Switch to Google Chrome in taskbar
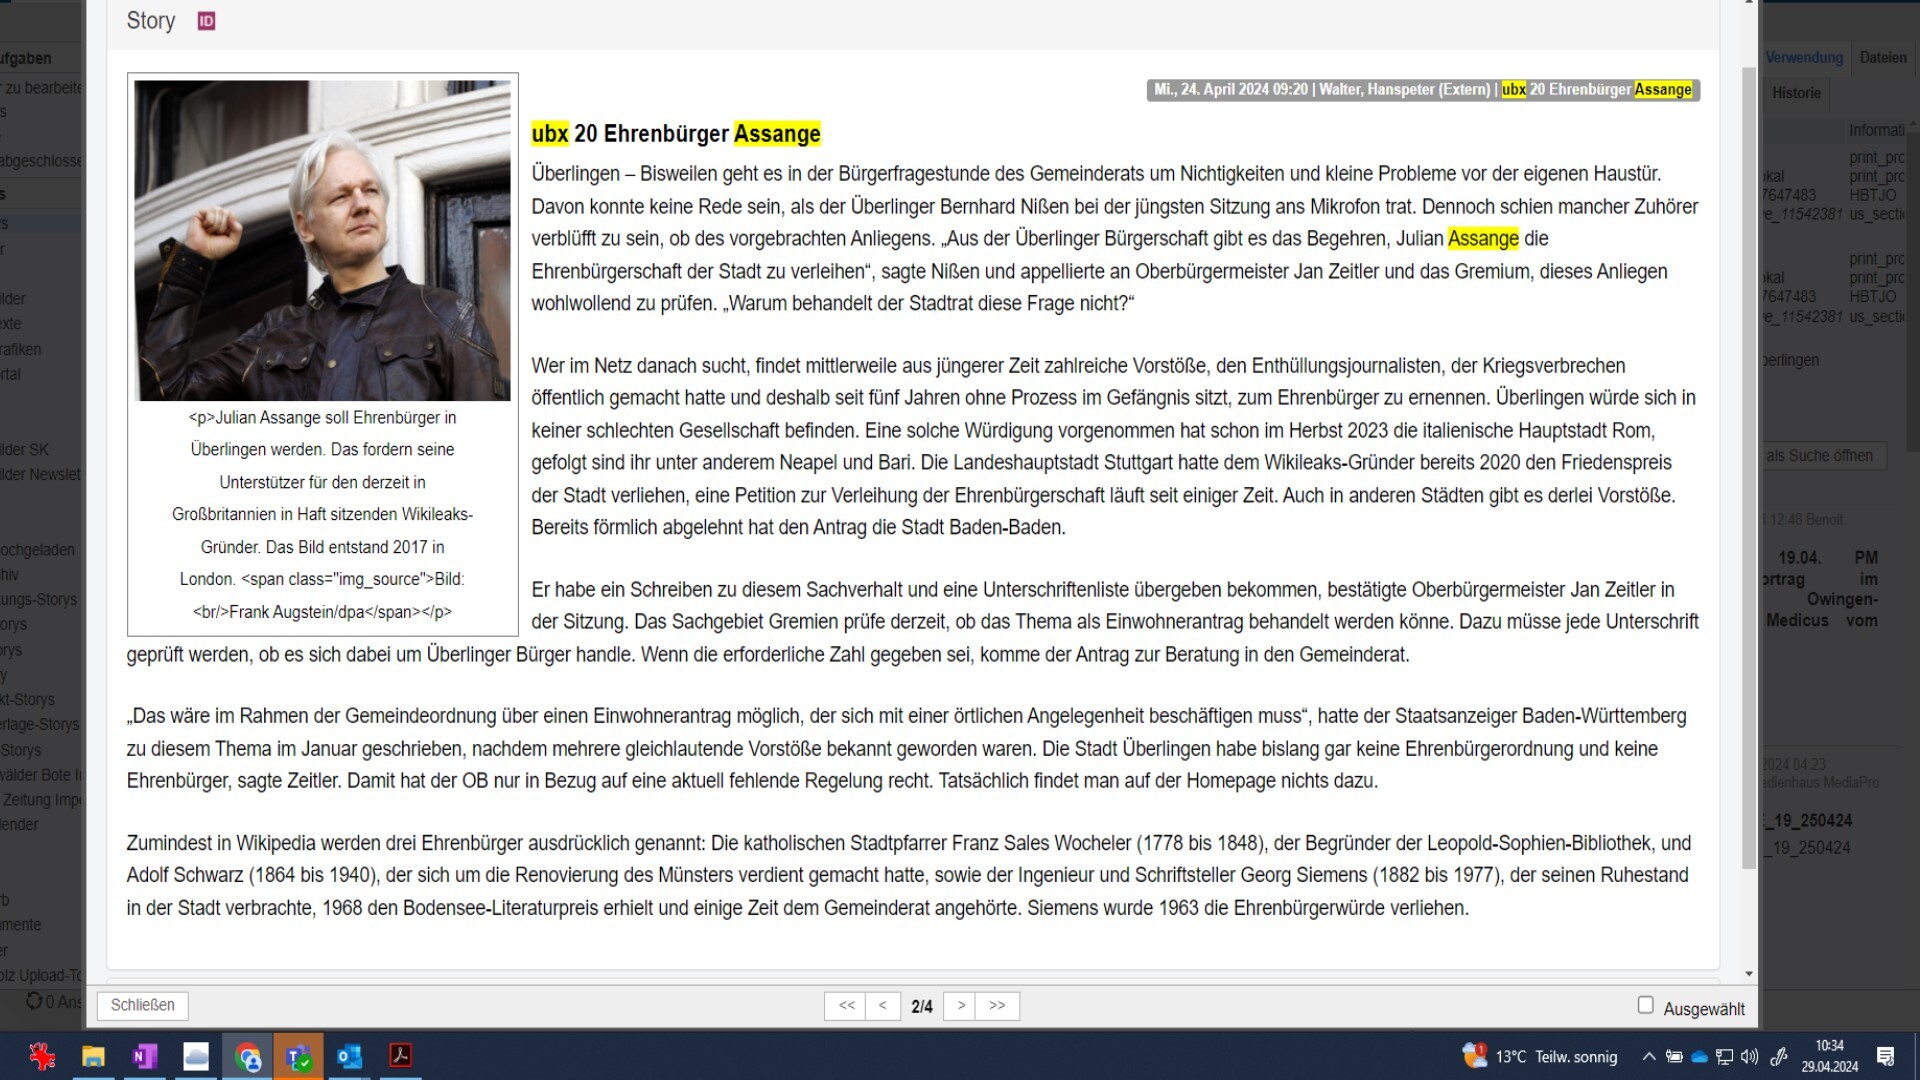Viewport: 1920px width, 1080px height. (247, 1056)
